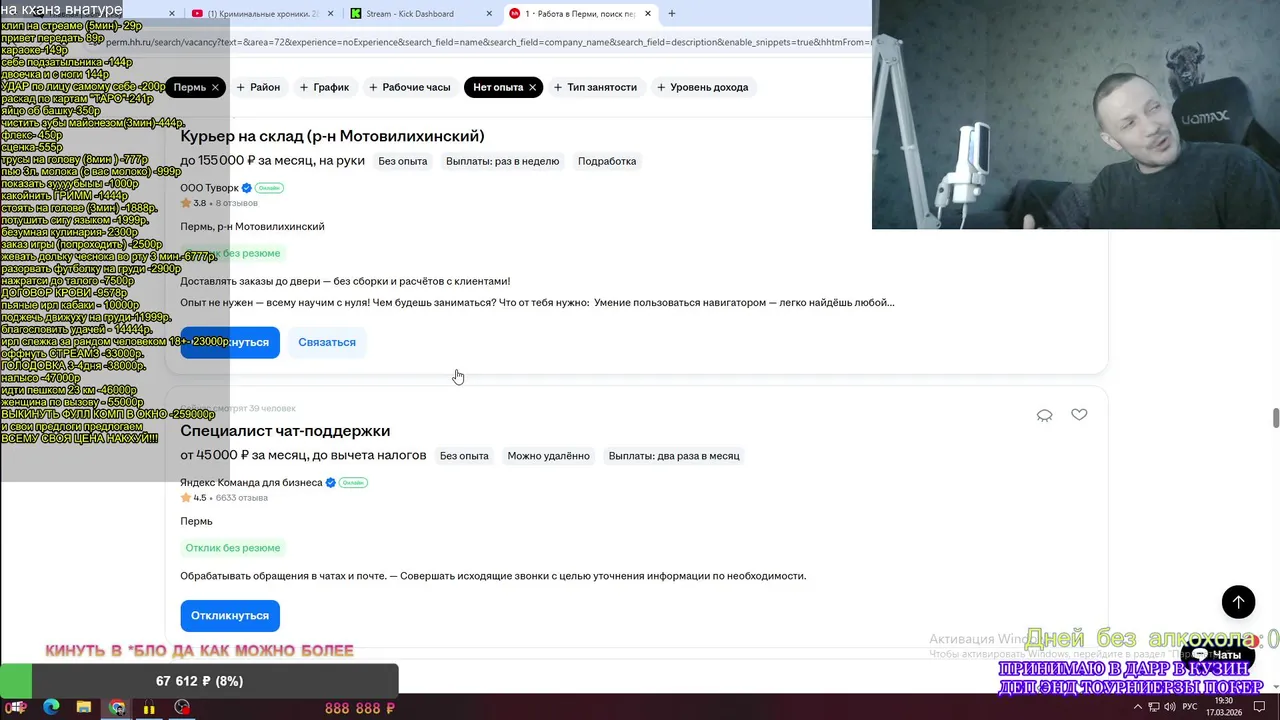Click the page vertical scrollbar thumb

pyautogui.click(x=1275, y=418)
